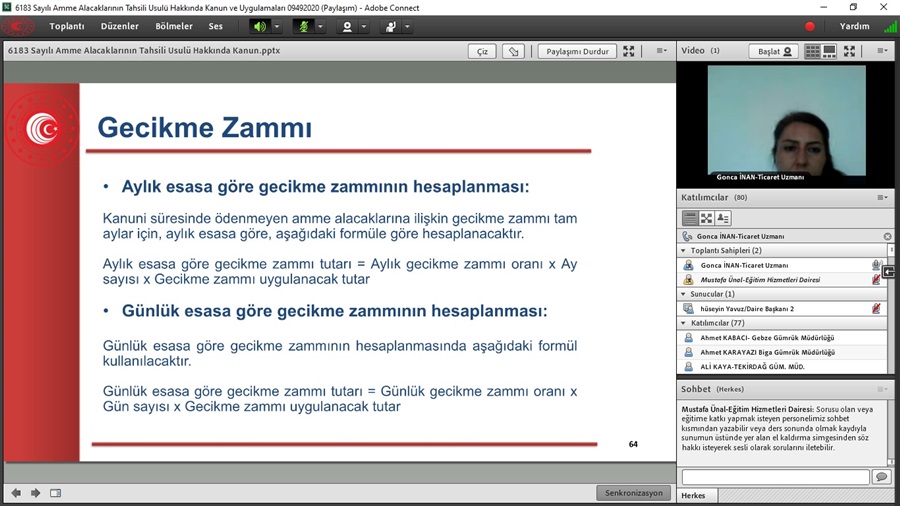
Task: Toggle the slide sidebar panel icon
Action: click(x=55, y=493)
